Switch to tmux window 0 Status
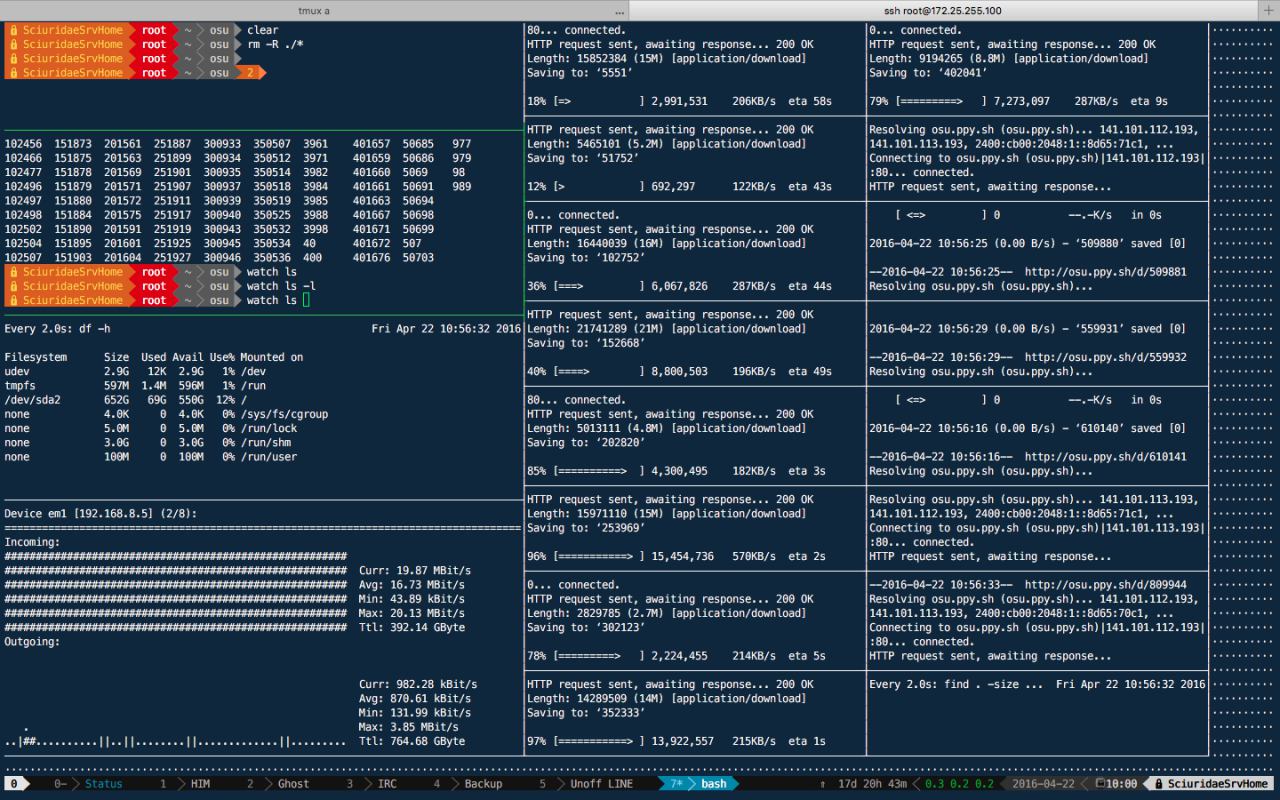The image size is (1280, 800). click(90, 784)
